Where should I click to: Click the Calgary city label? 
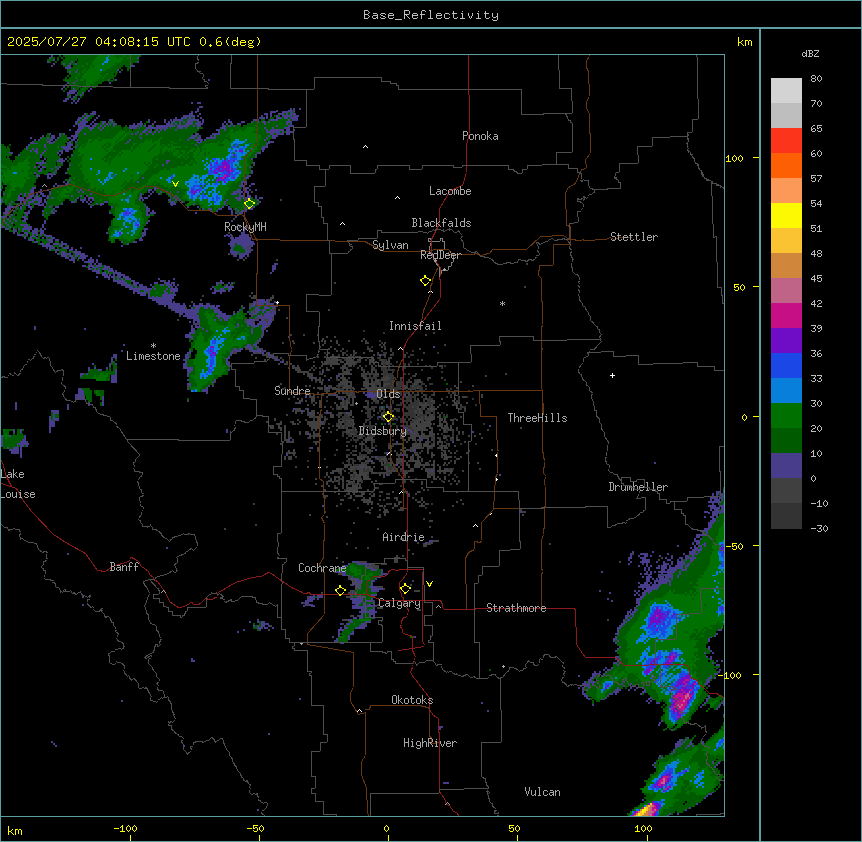(x=399, y=603)
